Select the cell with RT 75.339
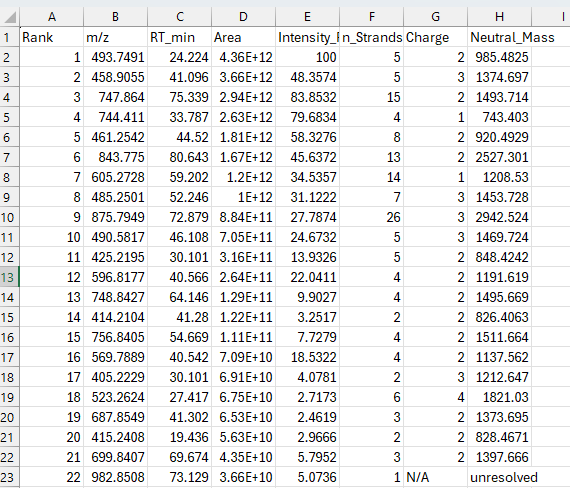 [x=180, y=97]
